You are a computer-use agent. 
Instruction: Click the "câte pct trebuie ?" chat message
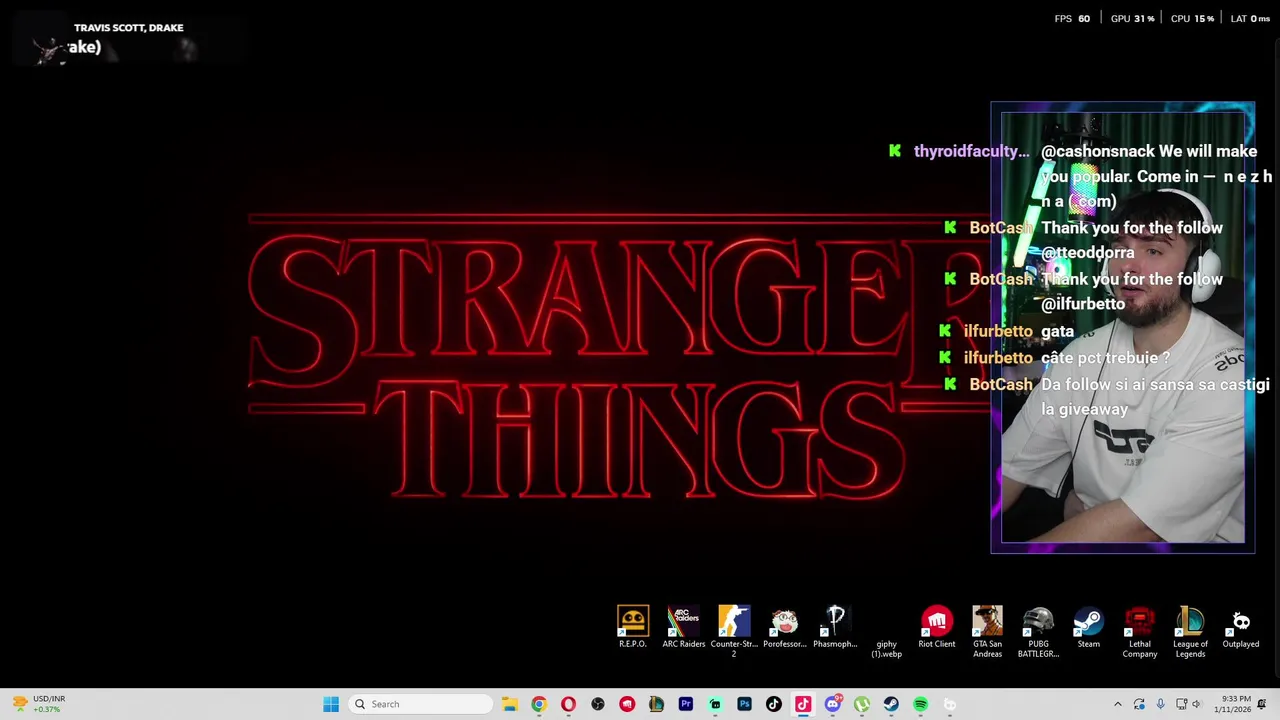pos(1106,358)
